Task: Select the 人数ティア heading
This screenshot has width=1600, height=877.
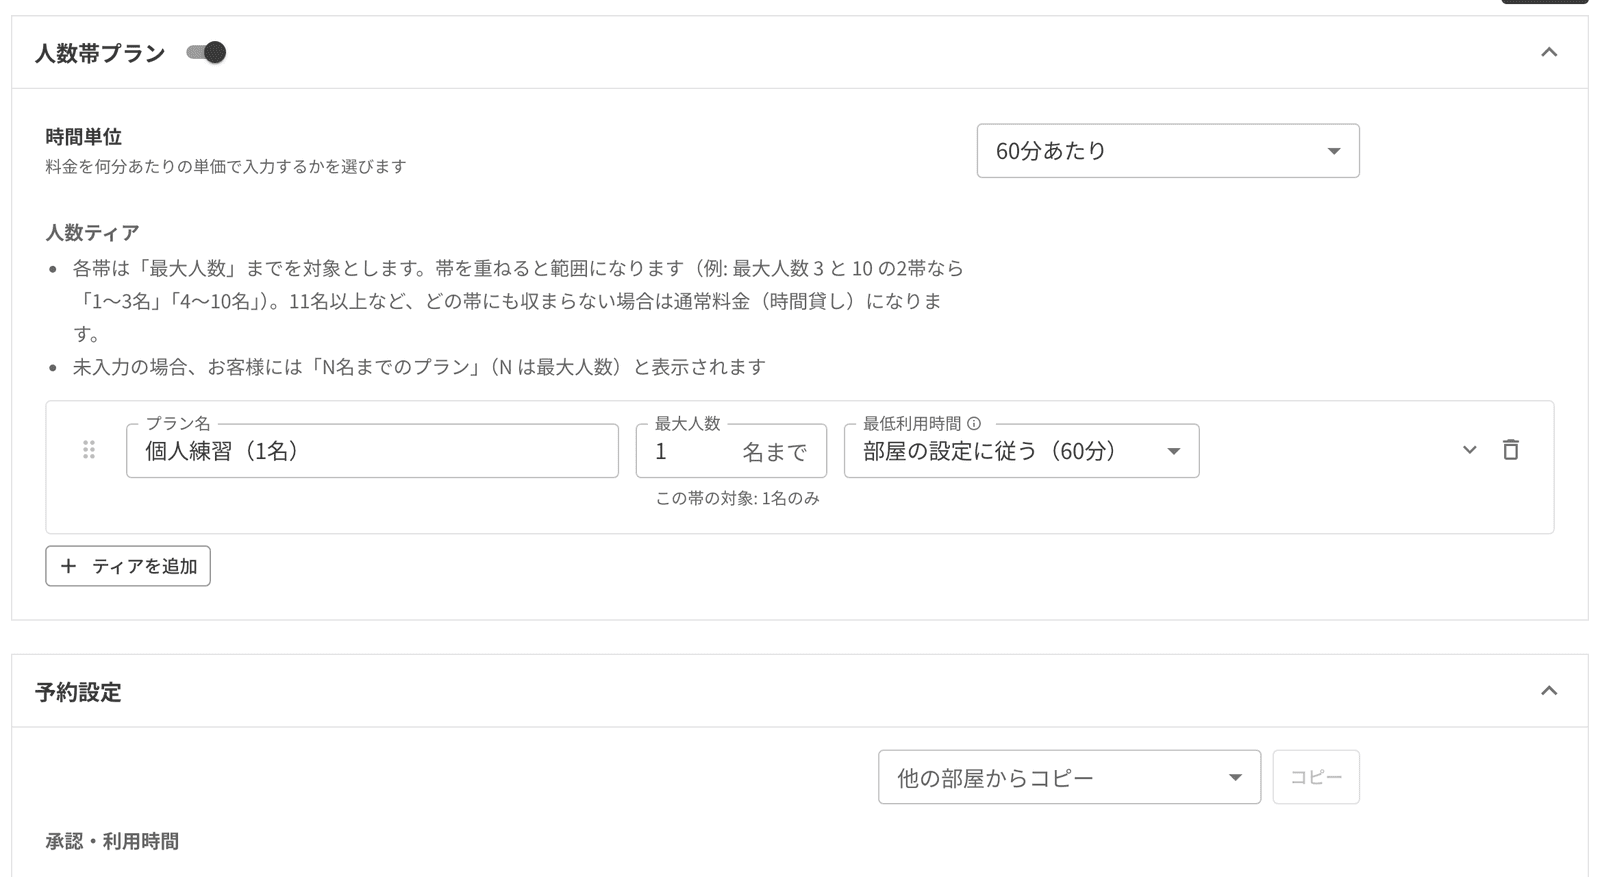Action: click(x=93, y=232)
